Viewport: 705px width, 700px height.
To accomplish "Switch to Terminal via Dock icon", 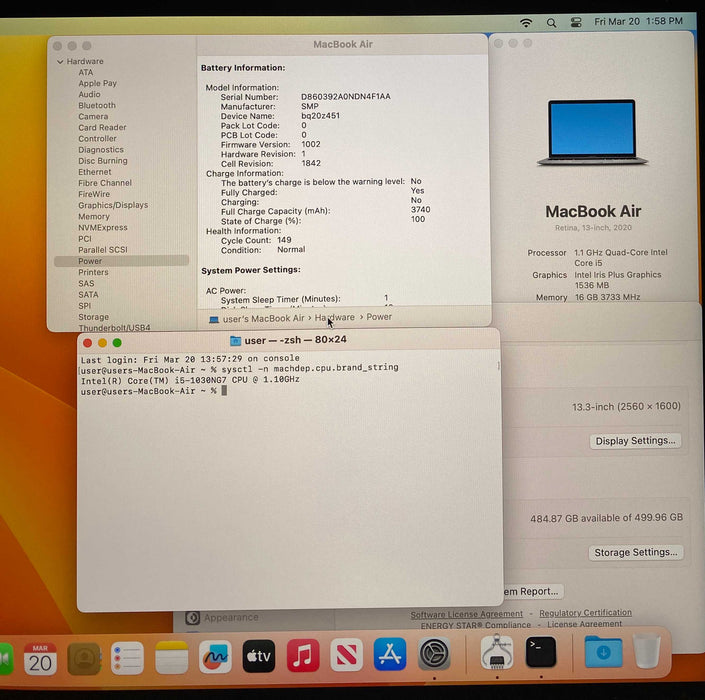I will coord(541,652).
